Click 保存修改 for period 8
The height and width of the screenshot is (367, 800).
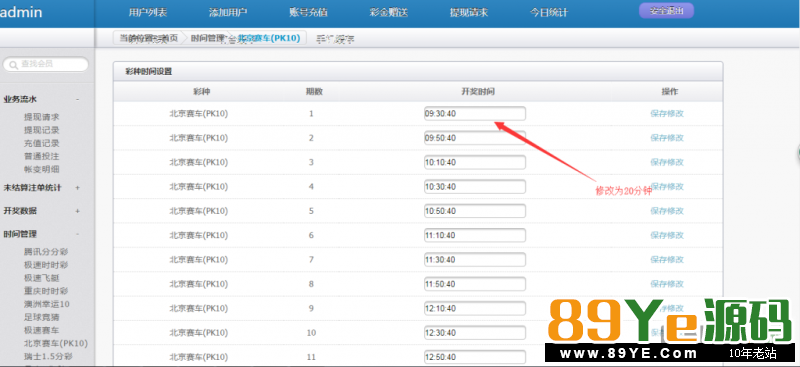coord(667,284)
